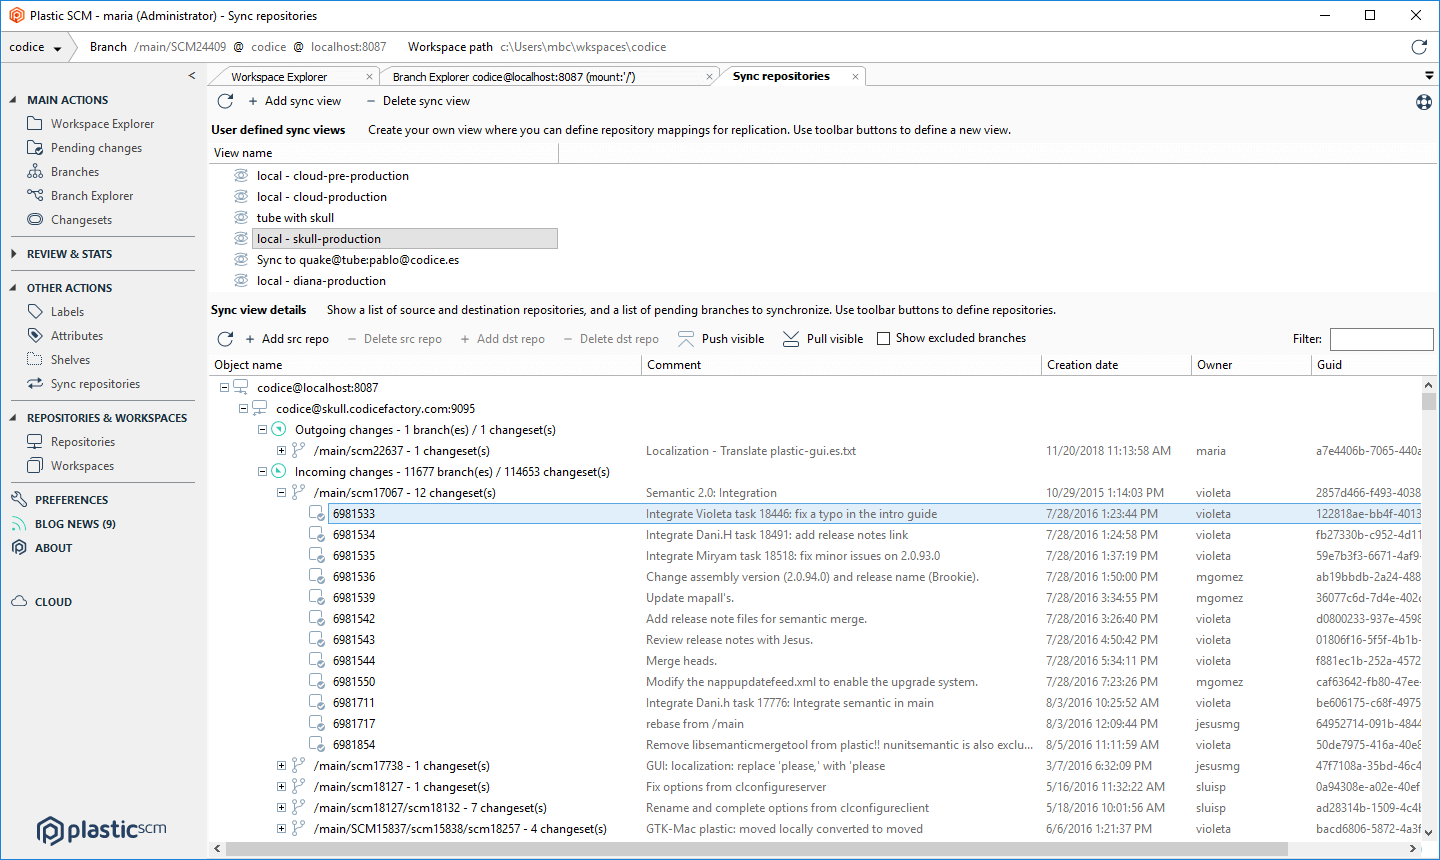Close the Branch Explorer tab
This screenshot has width=1440, height=860.
pyautogui.click(x=709, y=77)
